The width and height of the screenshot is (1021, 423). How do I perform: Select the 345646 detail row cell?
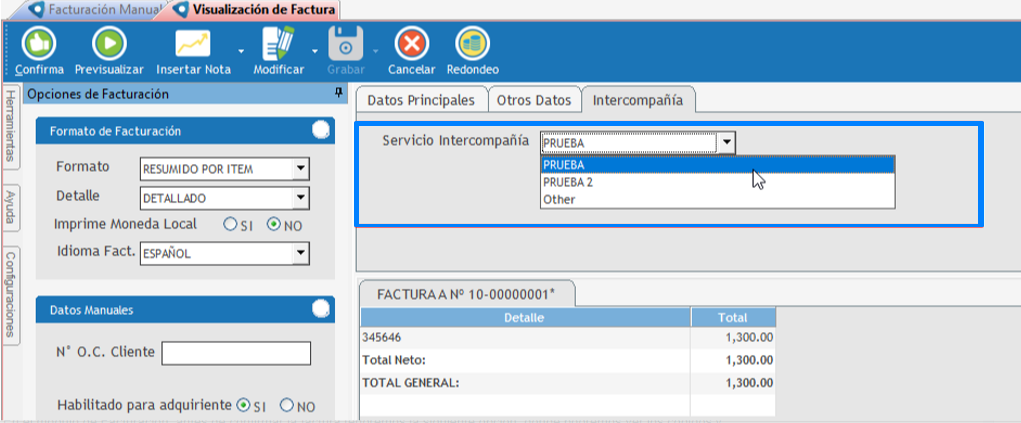(x=525, y=338)
